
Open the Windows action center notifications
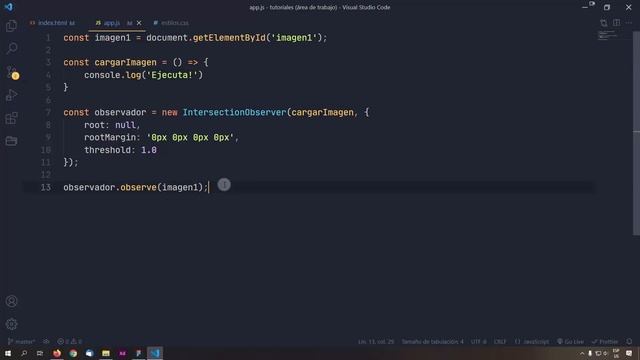pos(629,353)
